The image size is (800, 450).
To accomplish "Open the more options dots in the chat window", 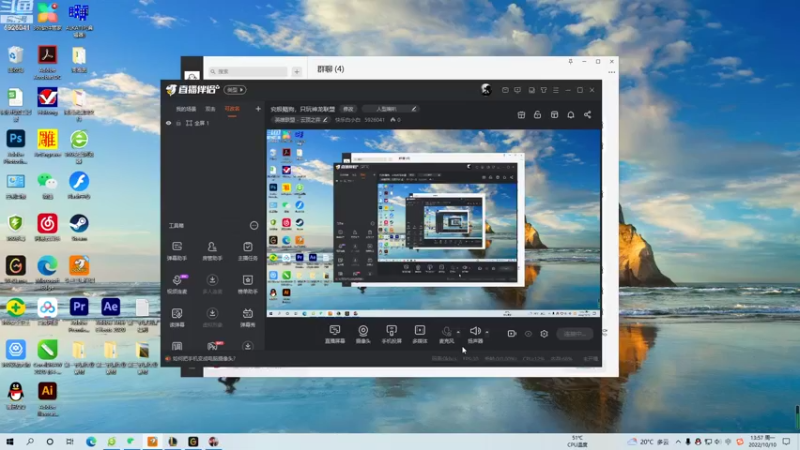I will tap(612, 72).
